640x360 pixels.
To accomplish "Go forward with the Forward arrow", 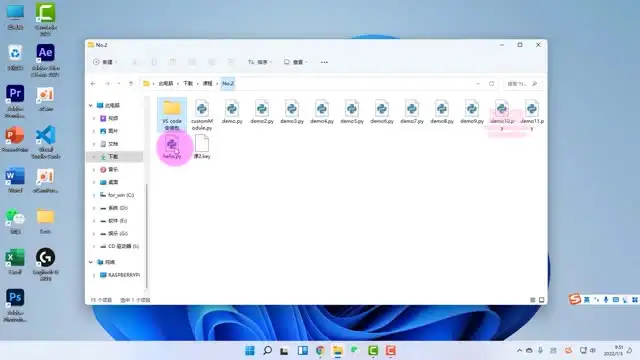I will (x=107, y=84).
